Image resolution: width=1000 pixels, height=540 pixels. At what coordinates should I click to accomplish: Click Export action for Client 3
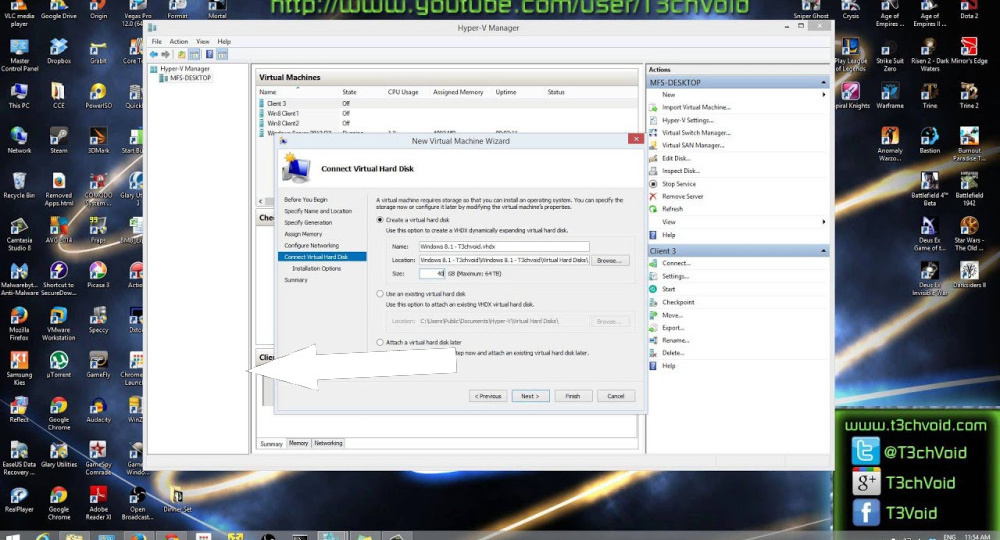pyautogui.click(x=673, y=328)
